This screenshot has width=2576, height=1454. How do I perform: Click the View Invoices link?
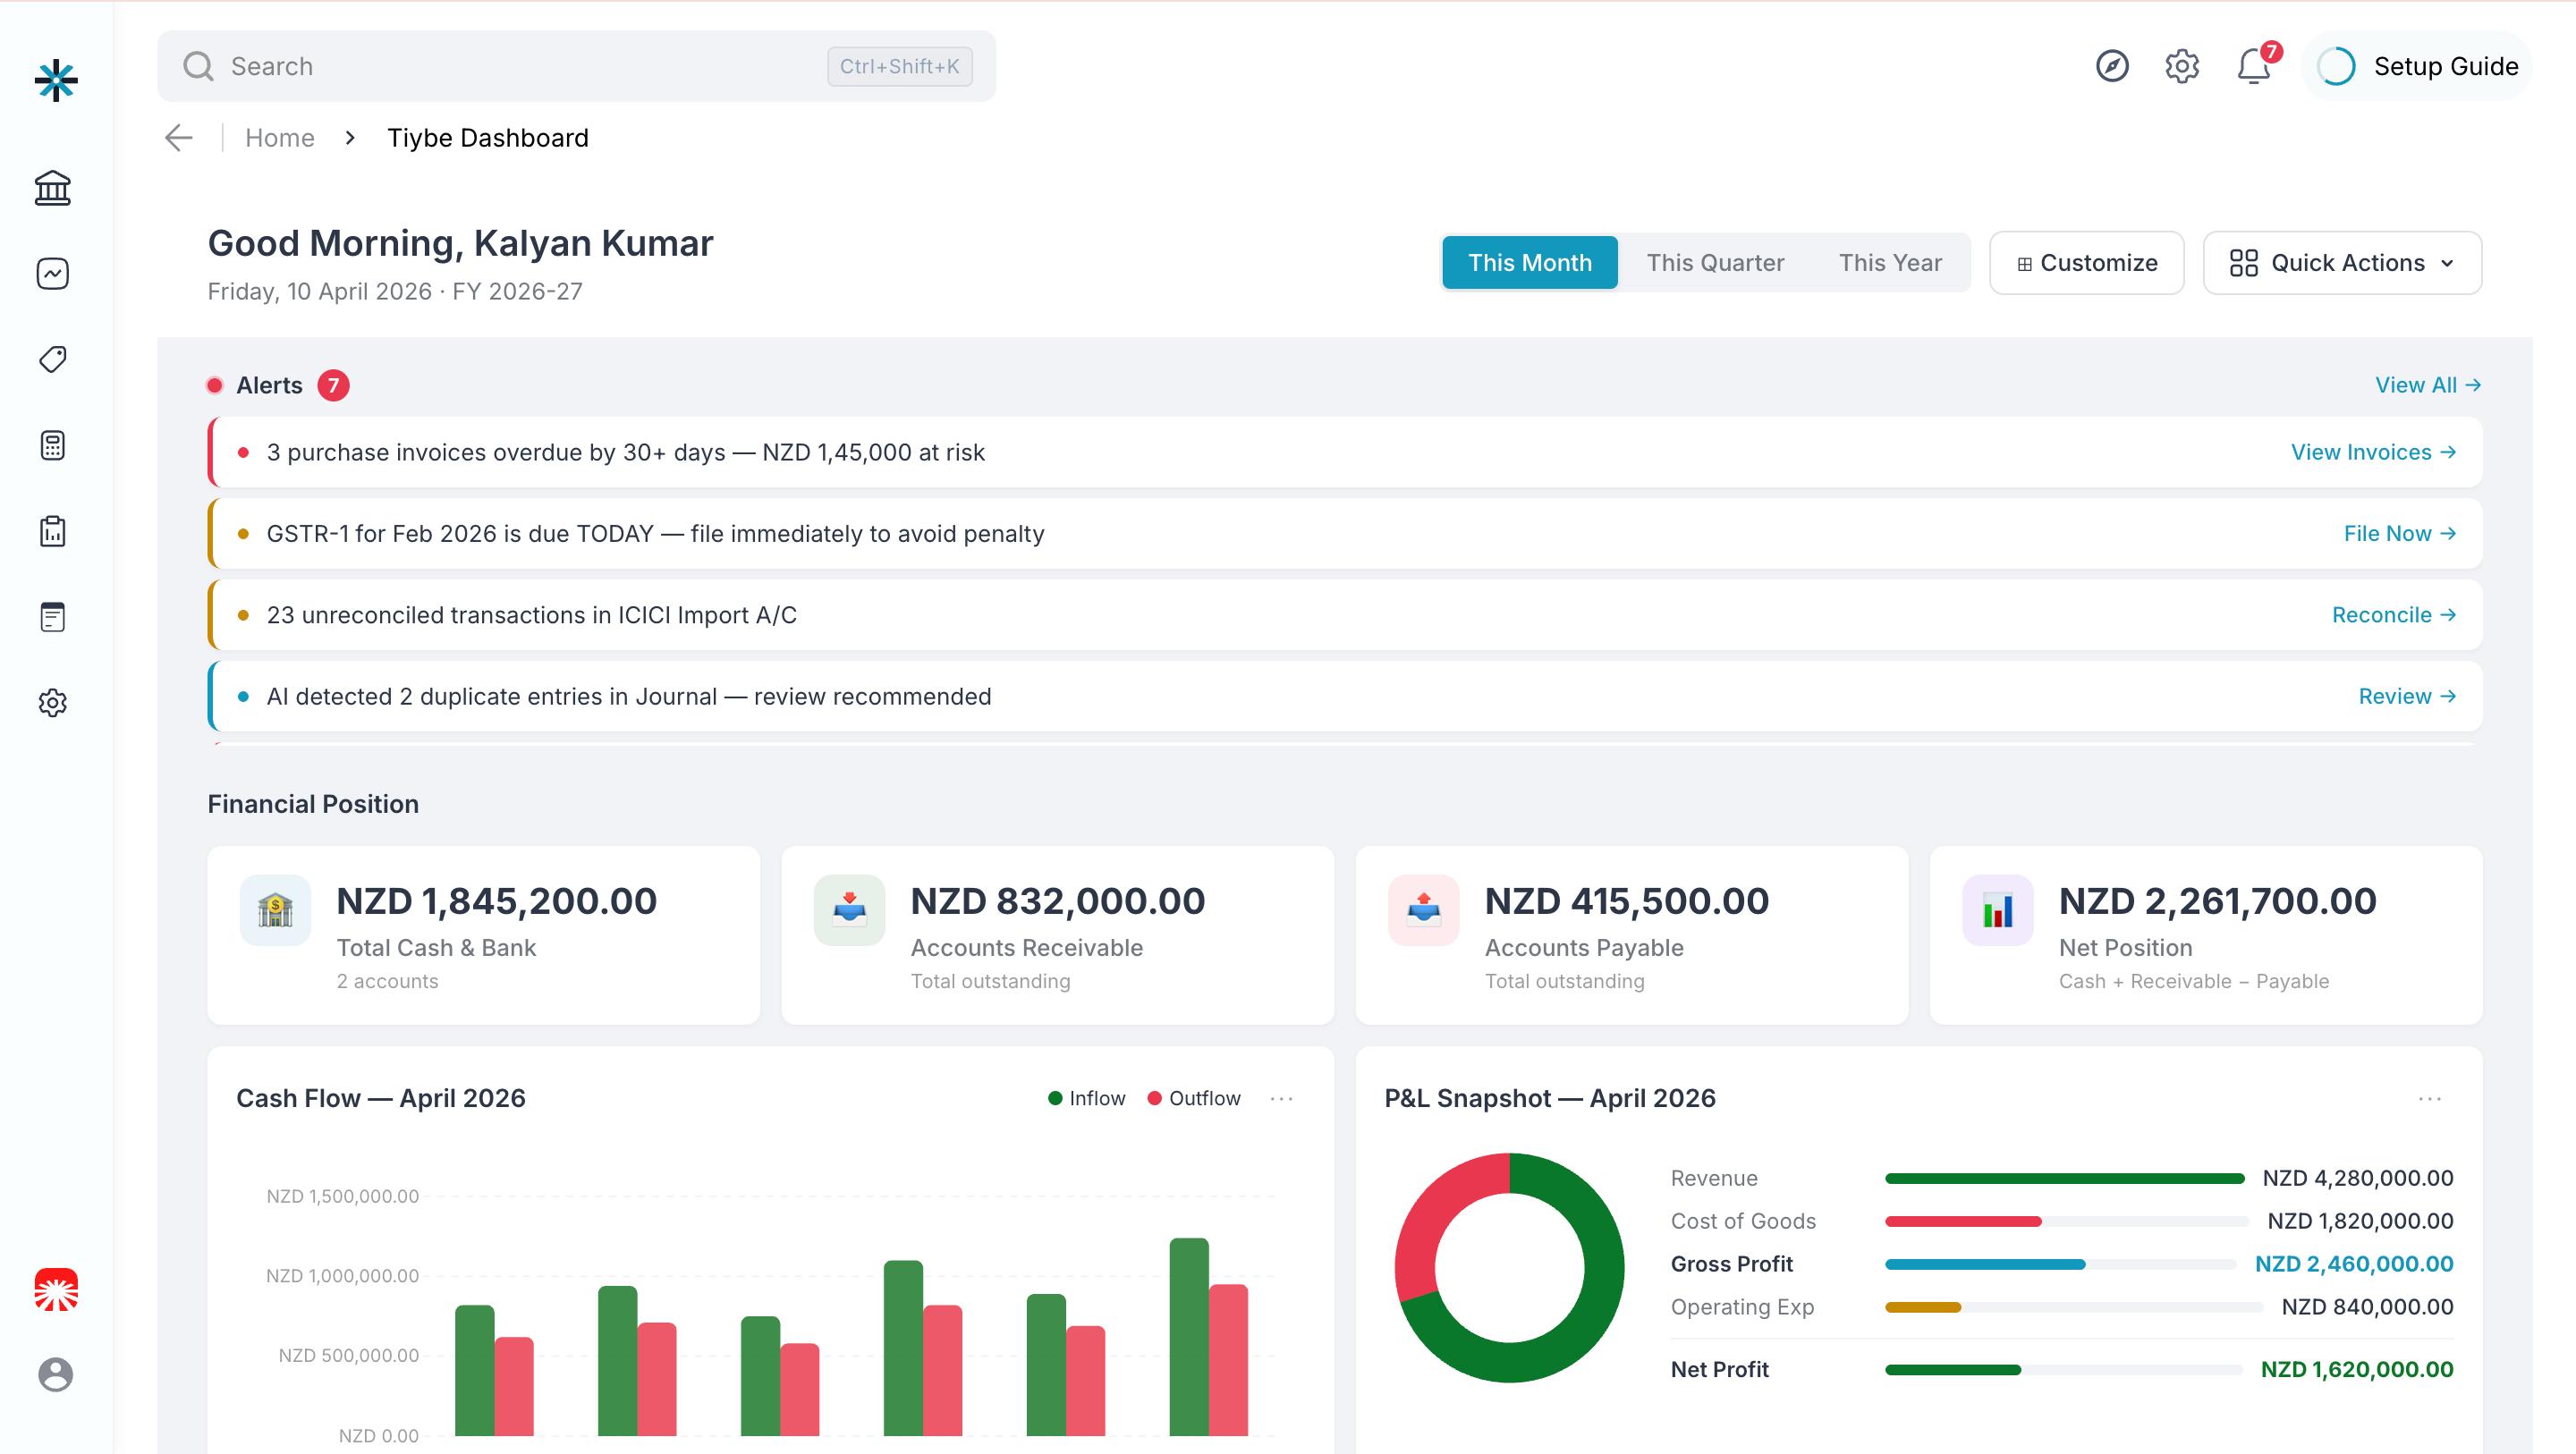[2373, 452]
